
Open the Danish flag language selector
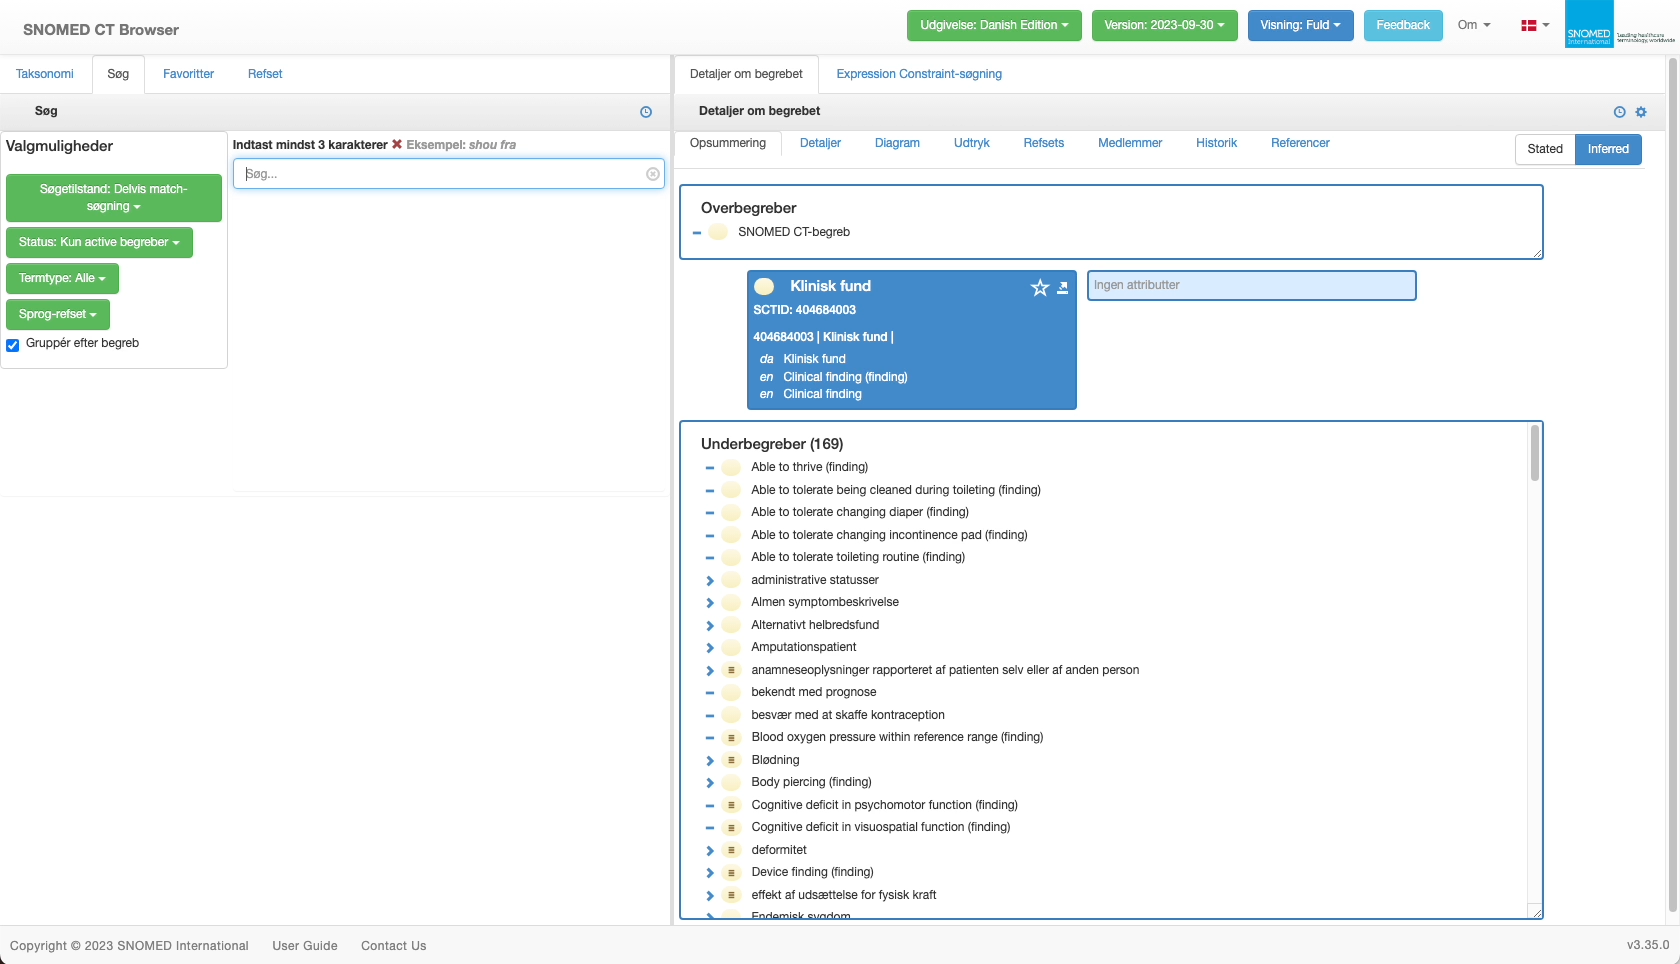coord(1535,25)
